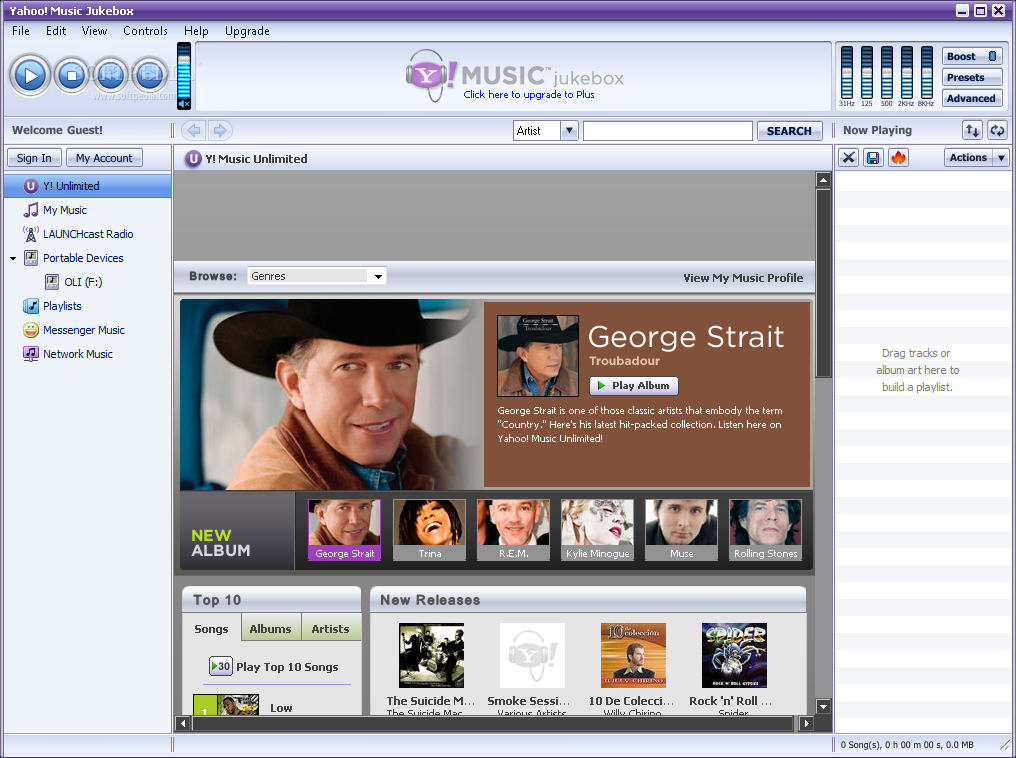The image size is (1016, 758).
Task: Click Play Album for Troubadour
Action: click(633, 385)
